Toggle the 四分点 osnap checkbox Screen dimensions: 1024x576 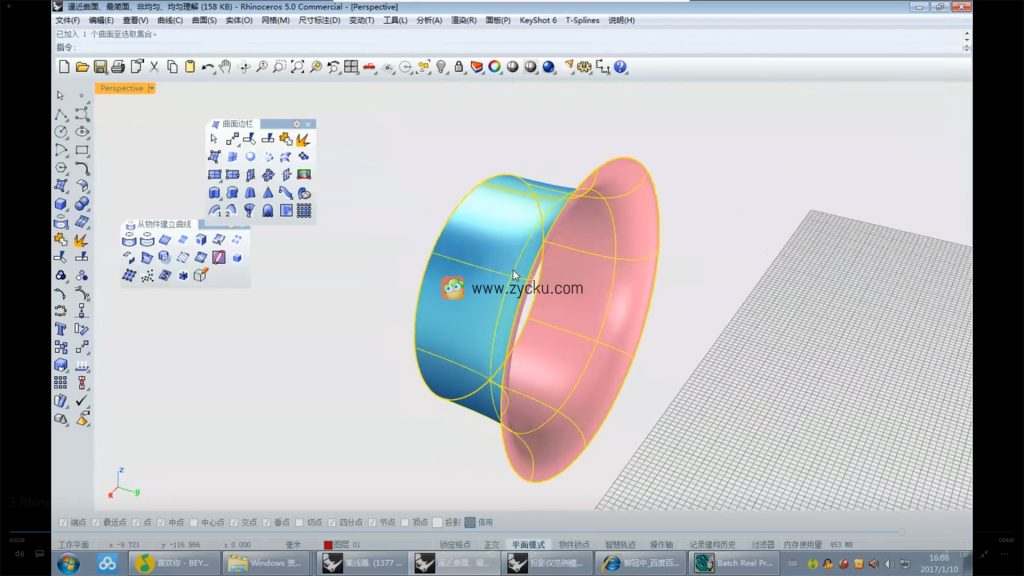click(332, 522)
